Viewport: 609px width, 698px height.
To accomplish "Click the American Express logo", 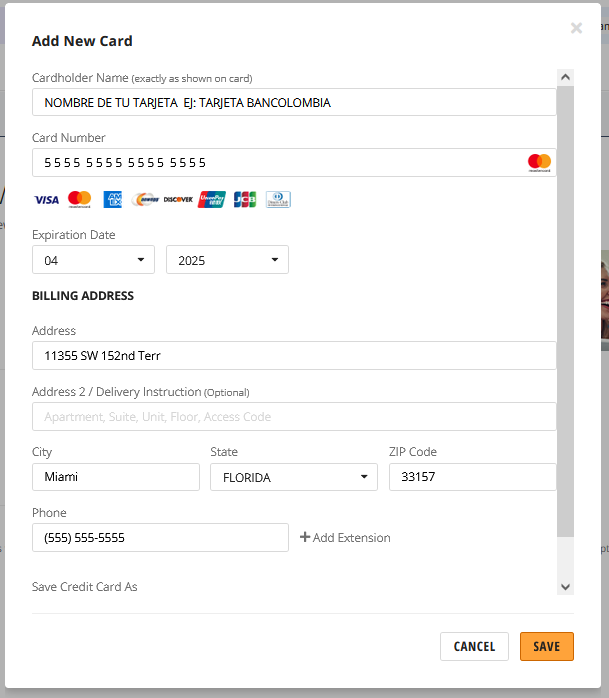I will (113, 199).
